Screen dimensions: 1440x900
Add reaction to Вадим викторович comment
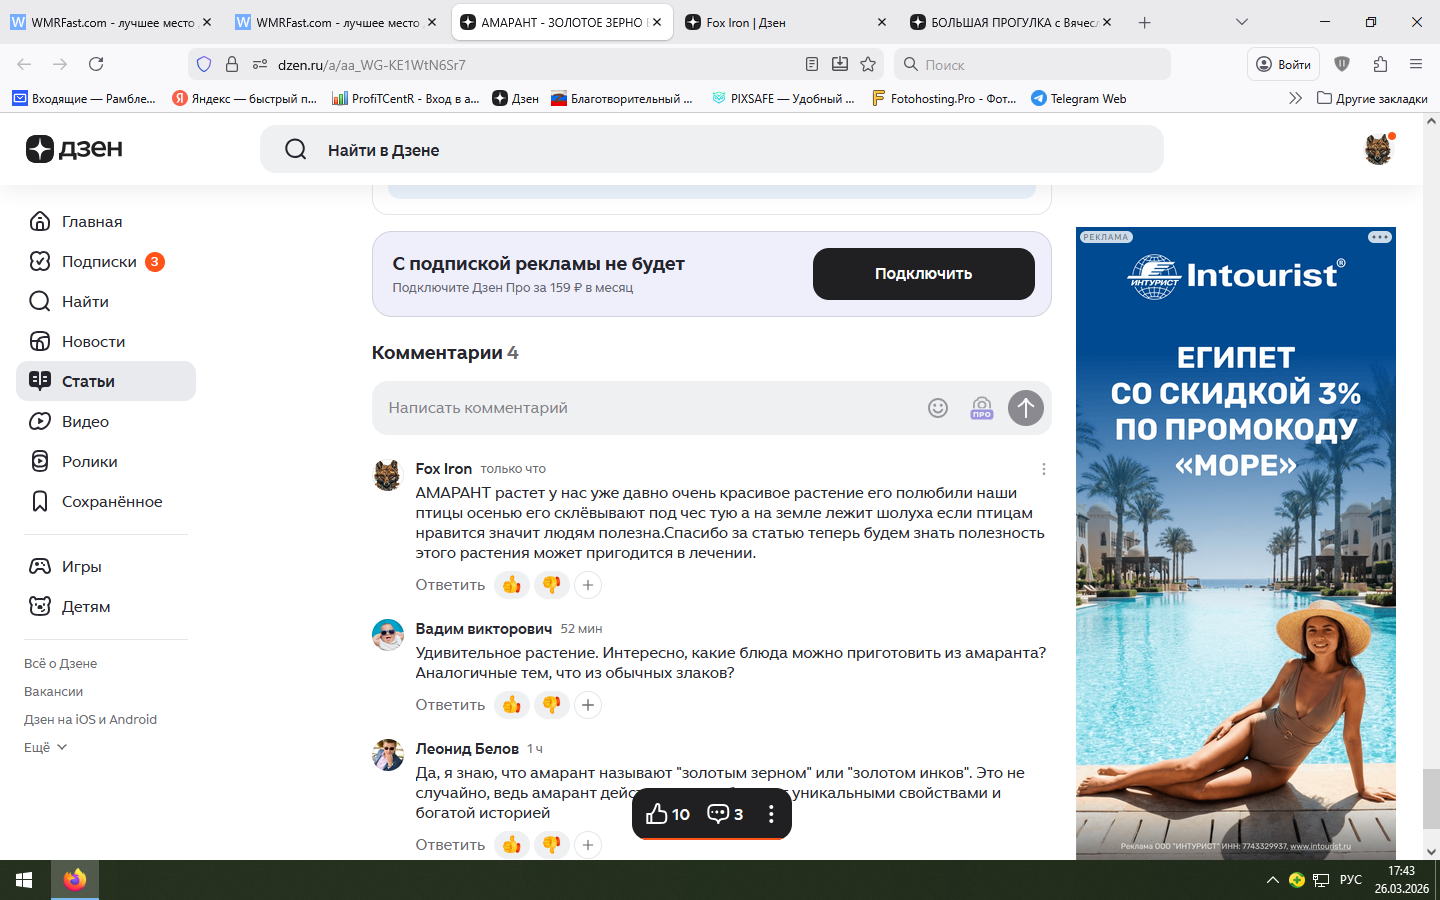588,705
